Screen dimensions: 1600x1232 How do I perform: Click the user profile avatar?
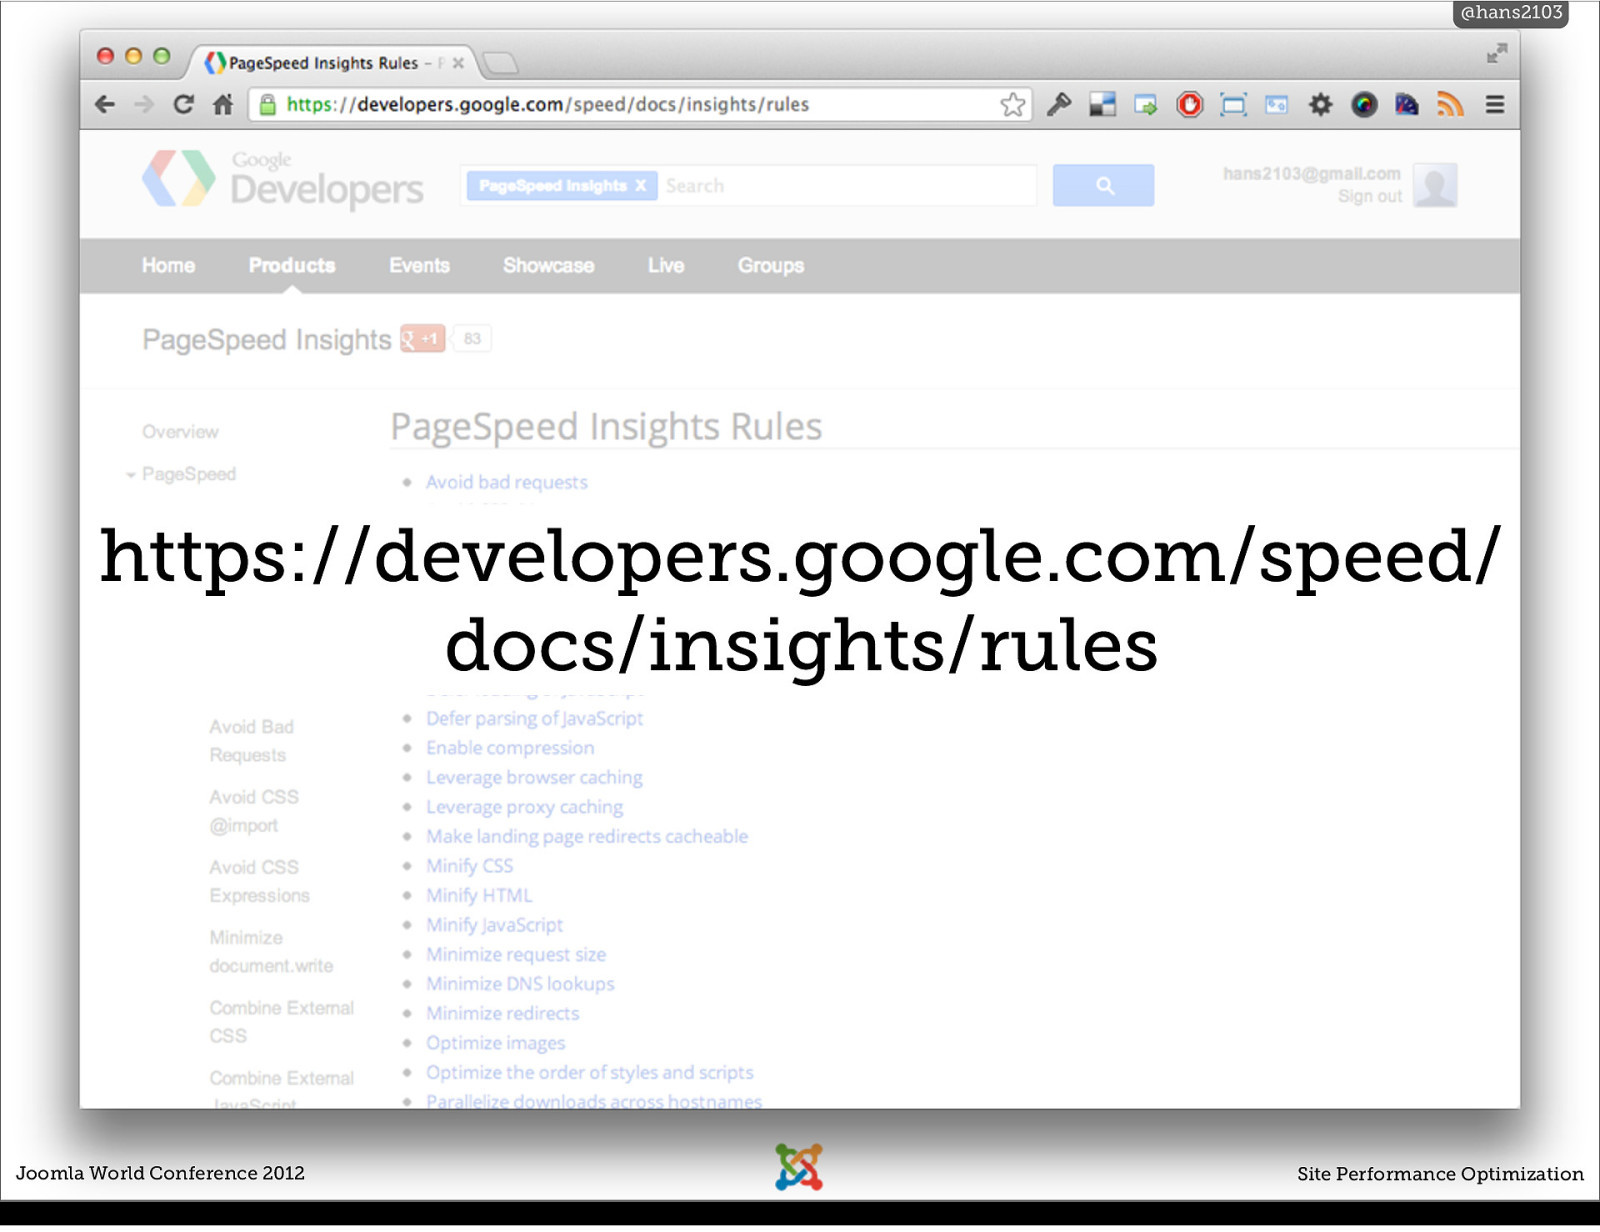[1435, 185]
